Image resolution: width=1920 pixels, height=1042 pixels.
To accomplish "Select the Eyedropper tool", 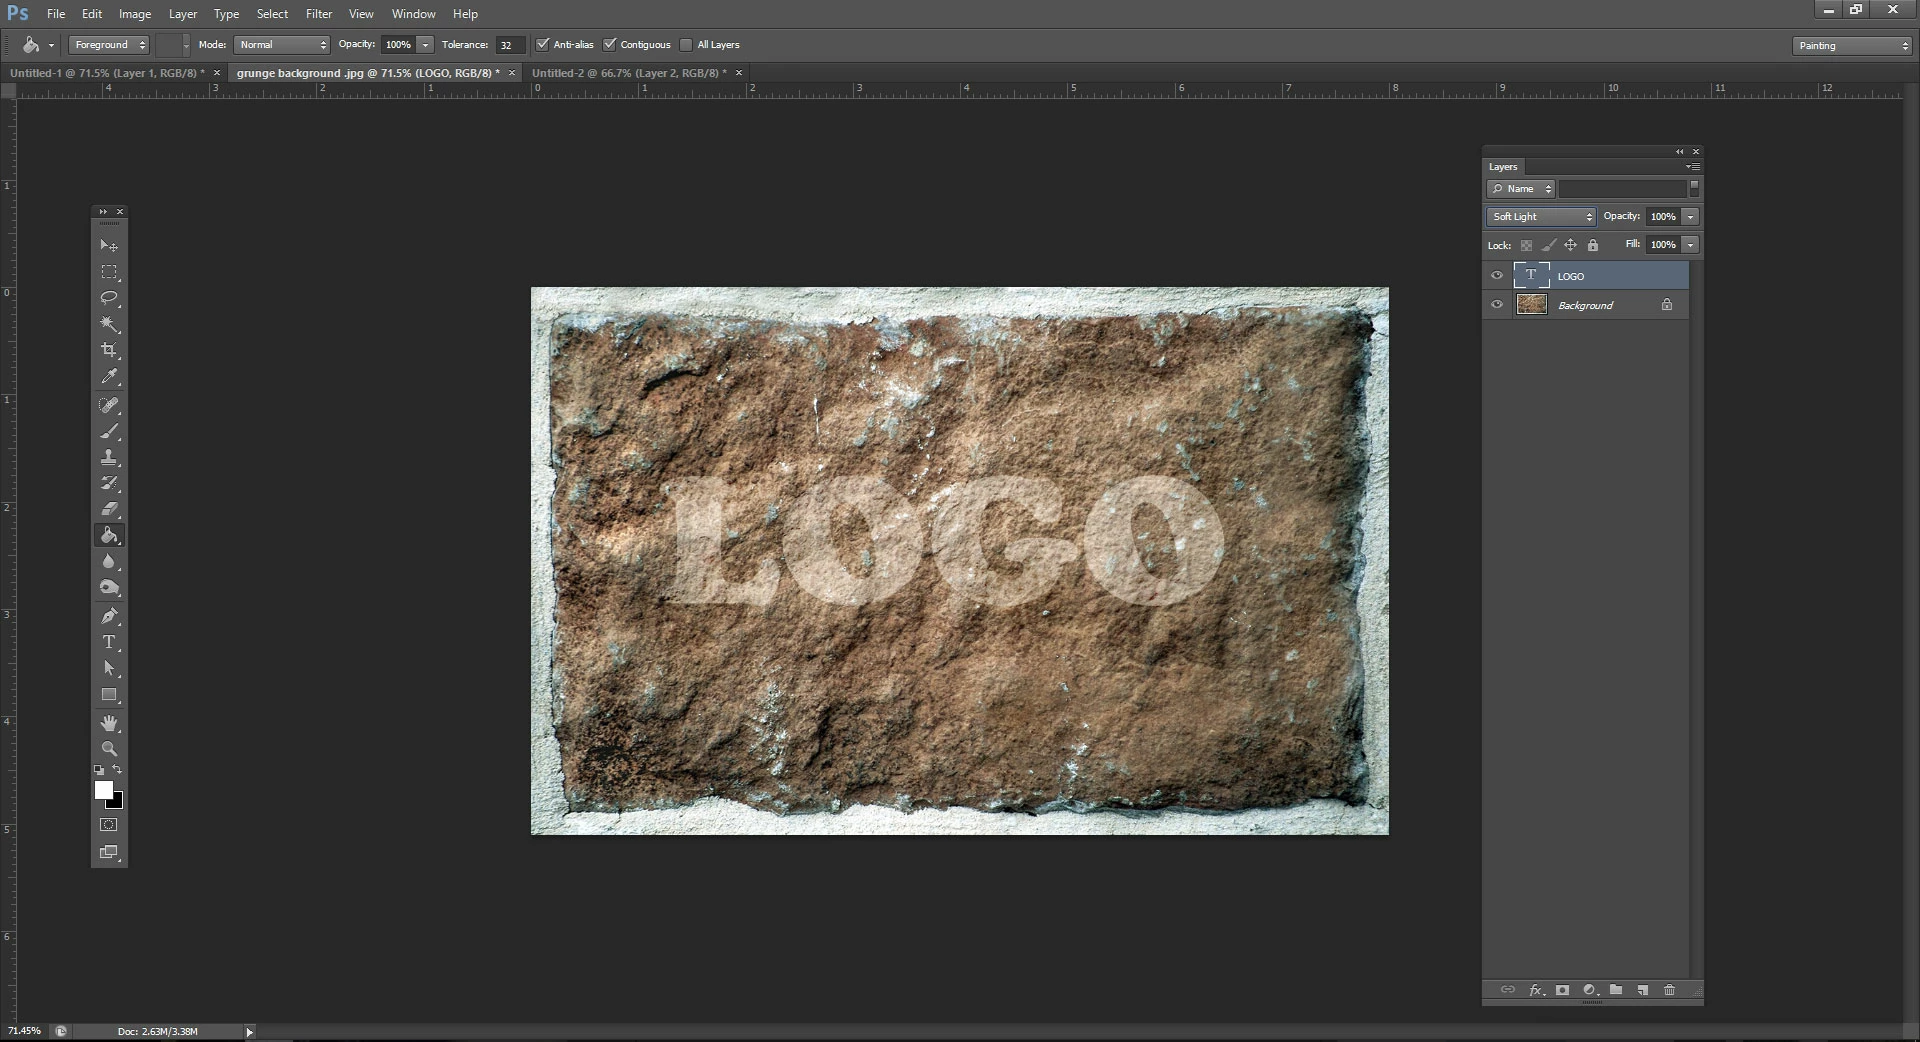I will [109, 377].
